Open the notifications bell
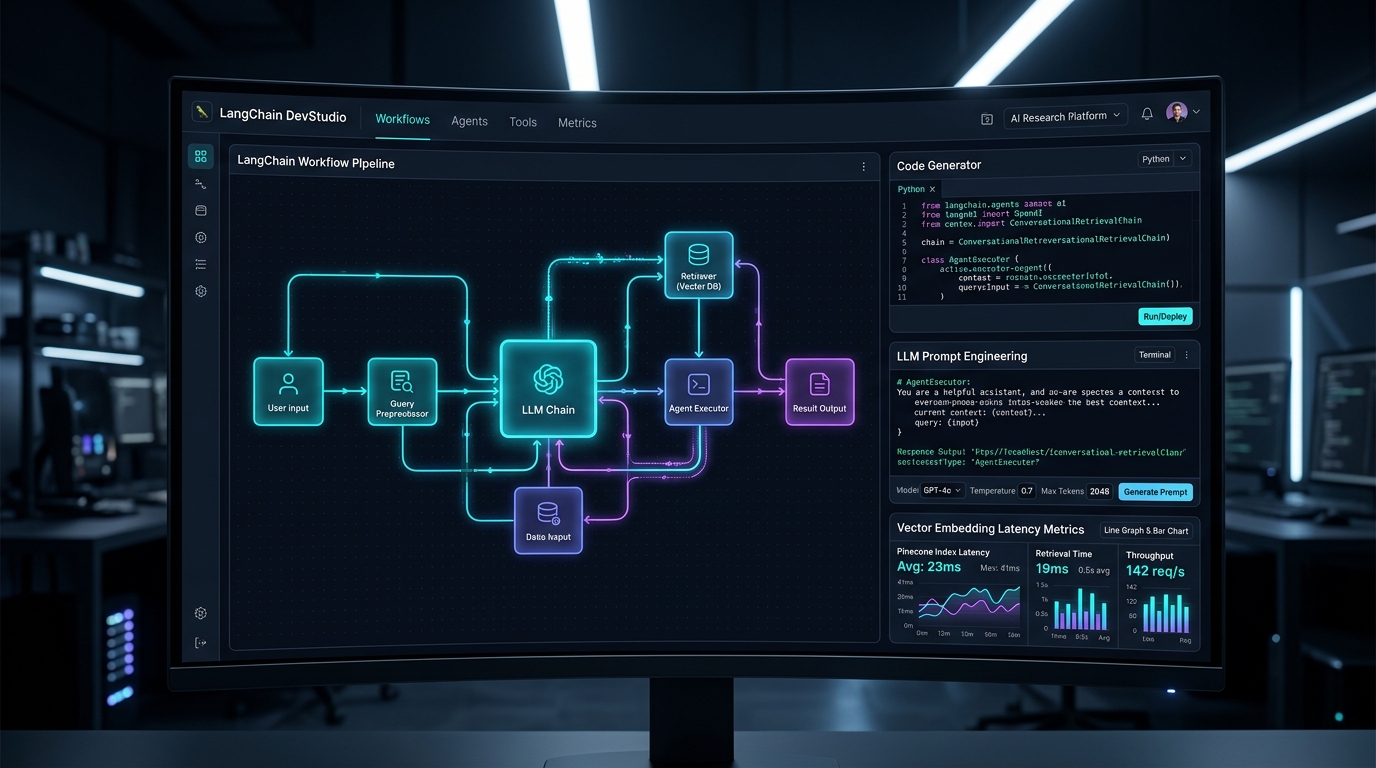 [1147, 114]
